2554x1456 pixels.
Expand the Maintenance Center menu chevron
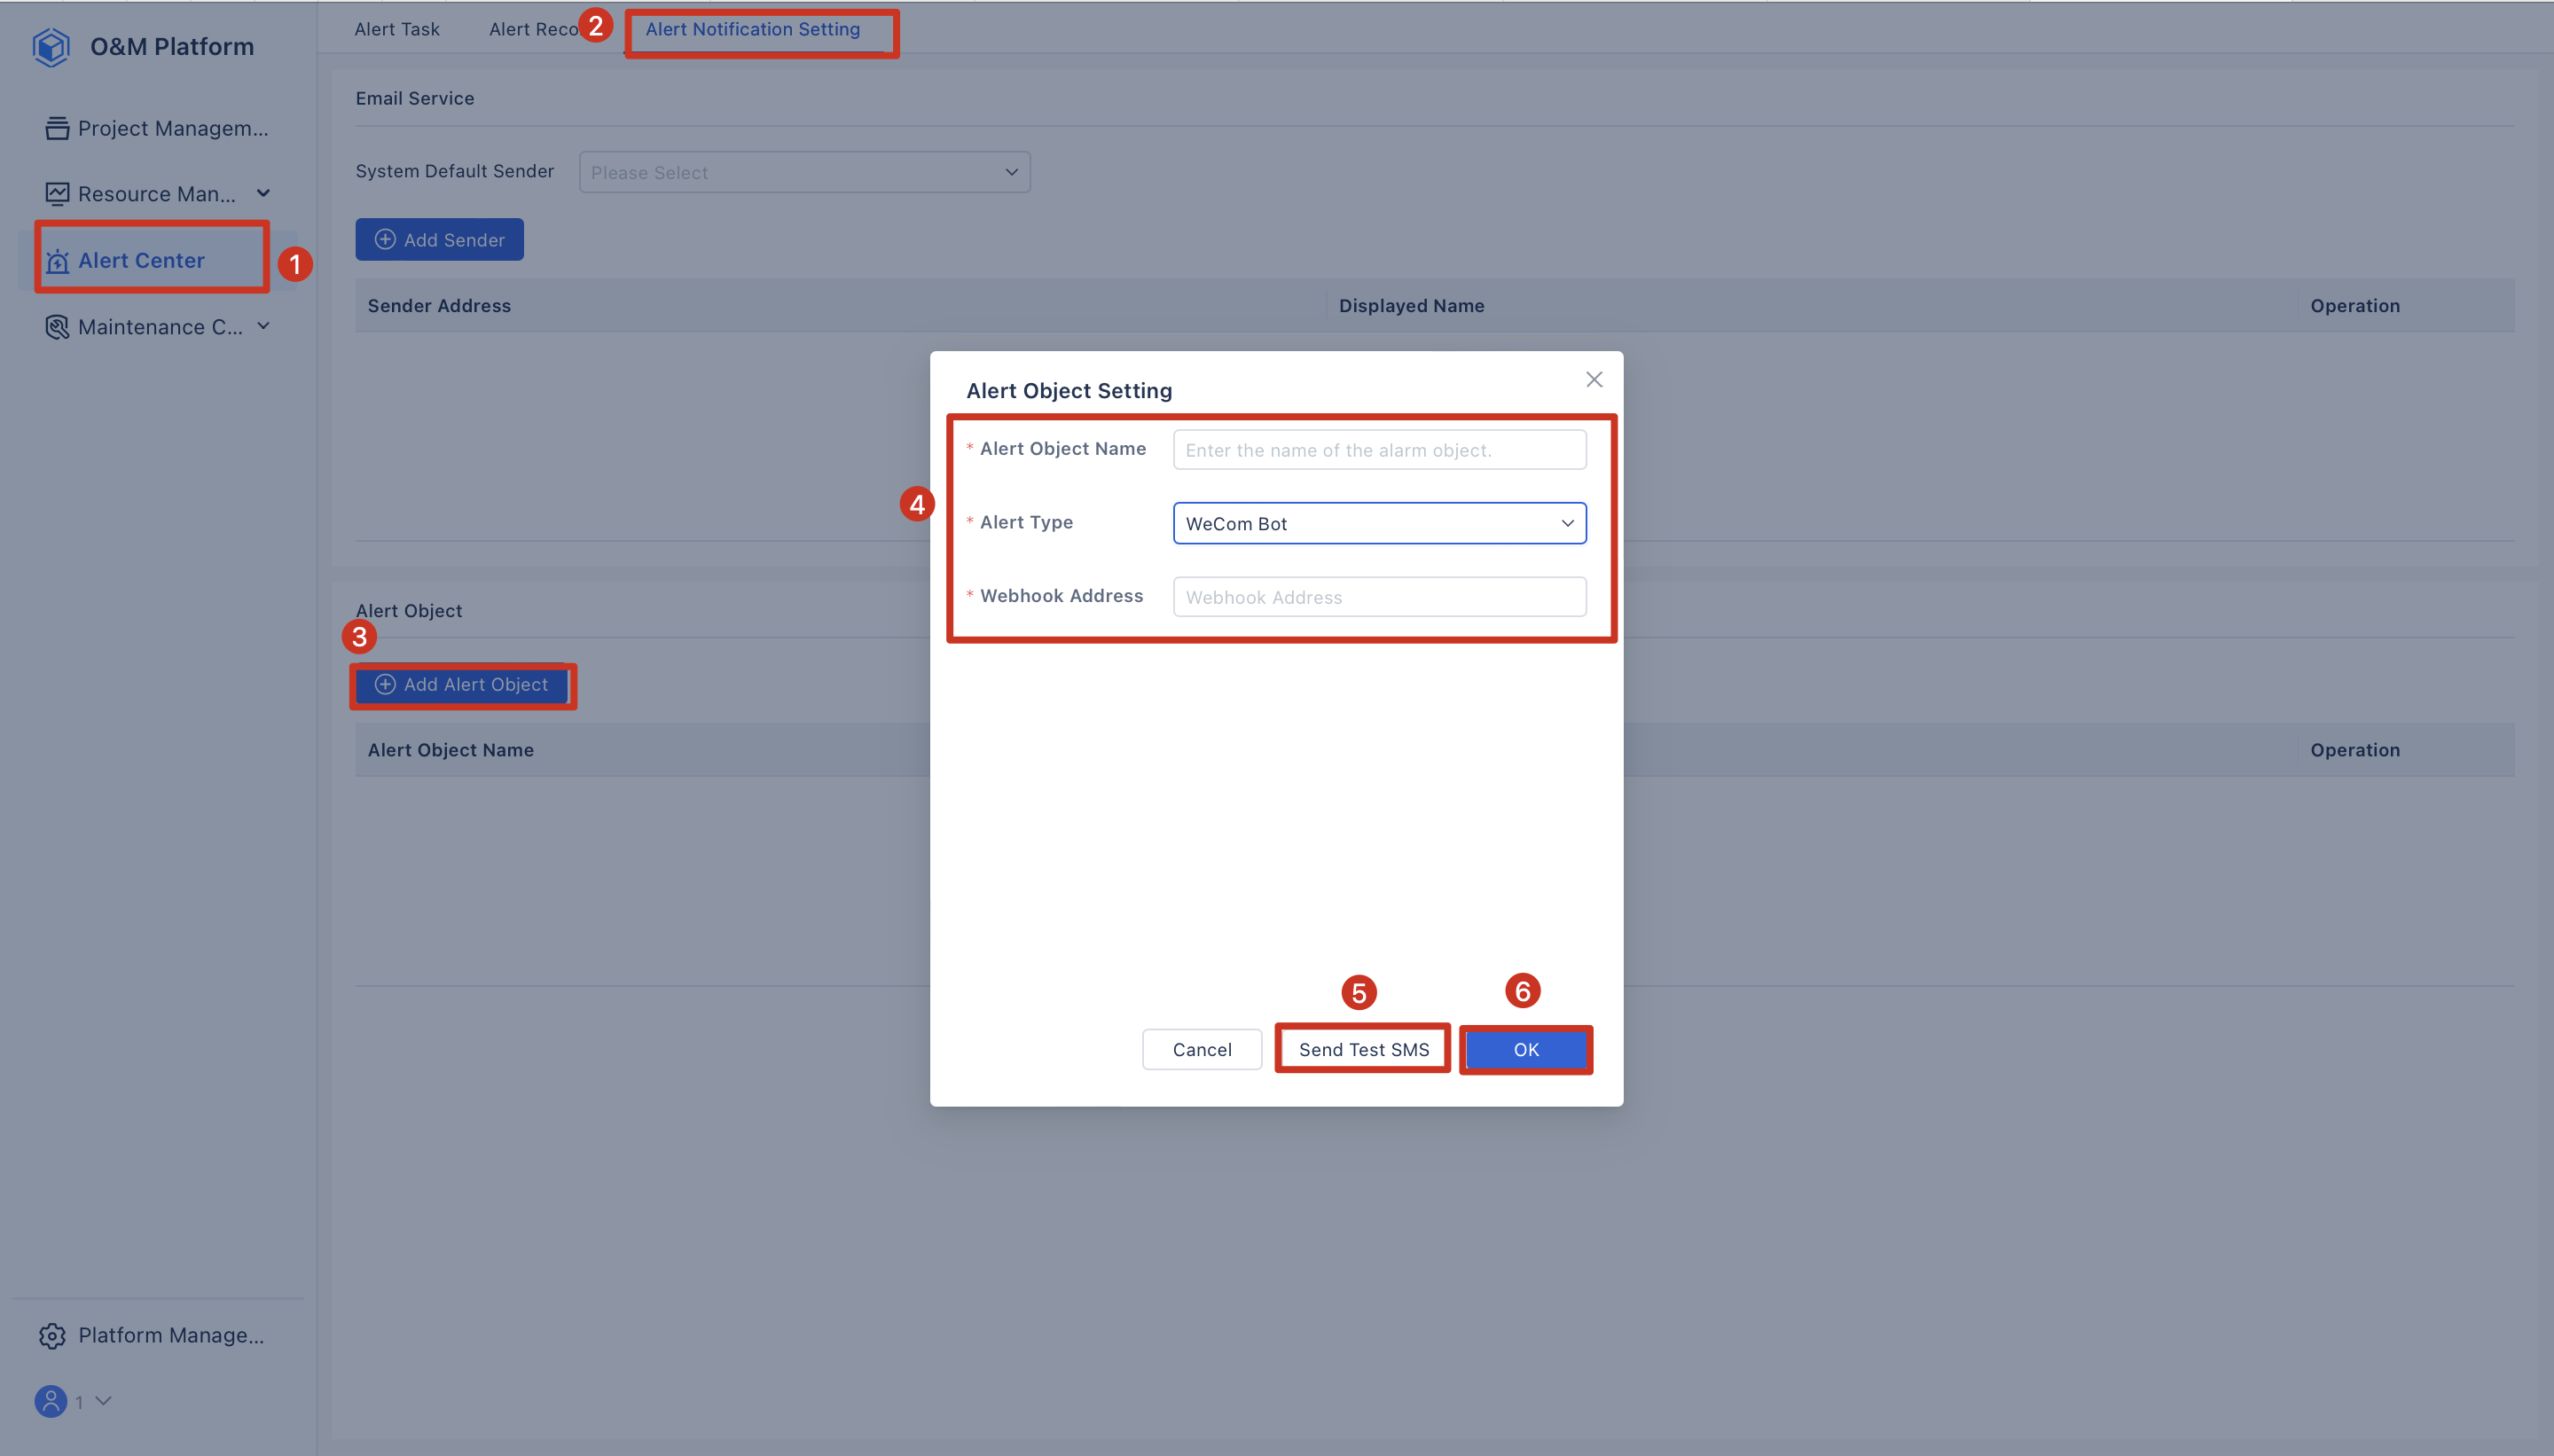point(264,326)
